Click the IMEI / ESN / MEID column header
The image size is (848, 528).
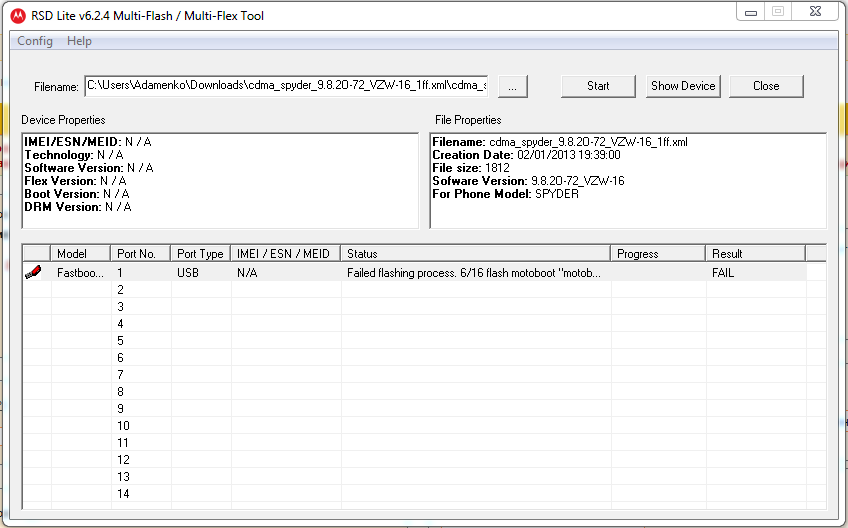click(x=286, y=254)
